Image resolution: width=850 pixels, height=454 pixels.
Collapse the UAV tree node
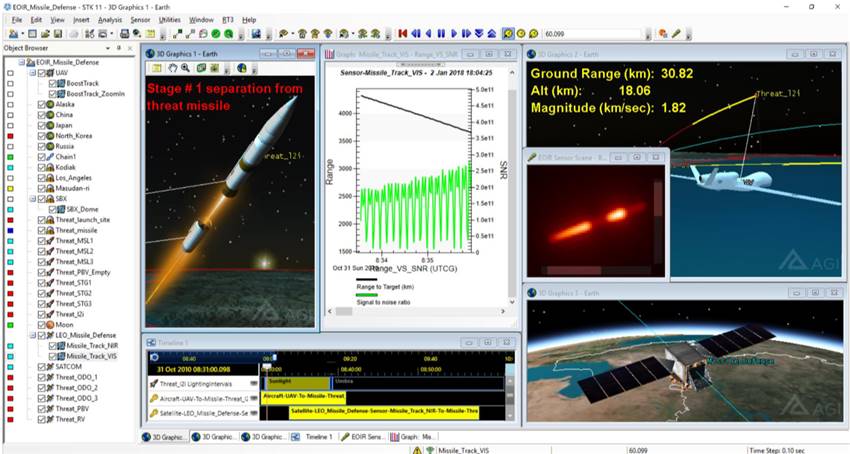point(32,72)
